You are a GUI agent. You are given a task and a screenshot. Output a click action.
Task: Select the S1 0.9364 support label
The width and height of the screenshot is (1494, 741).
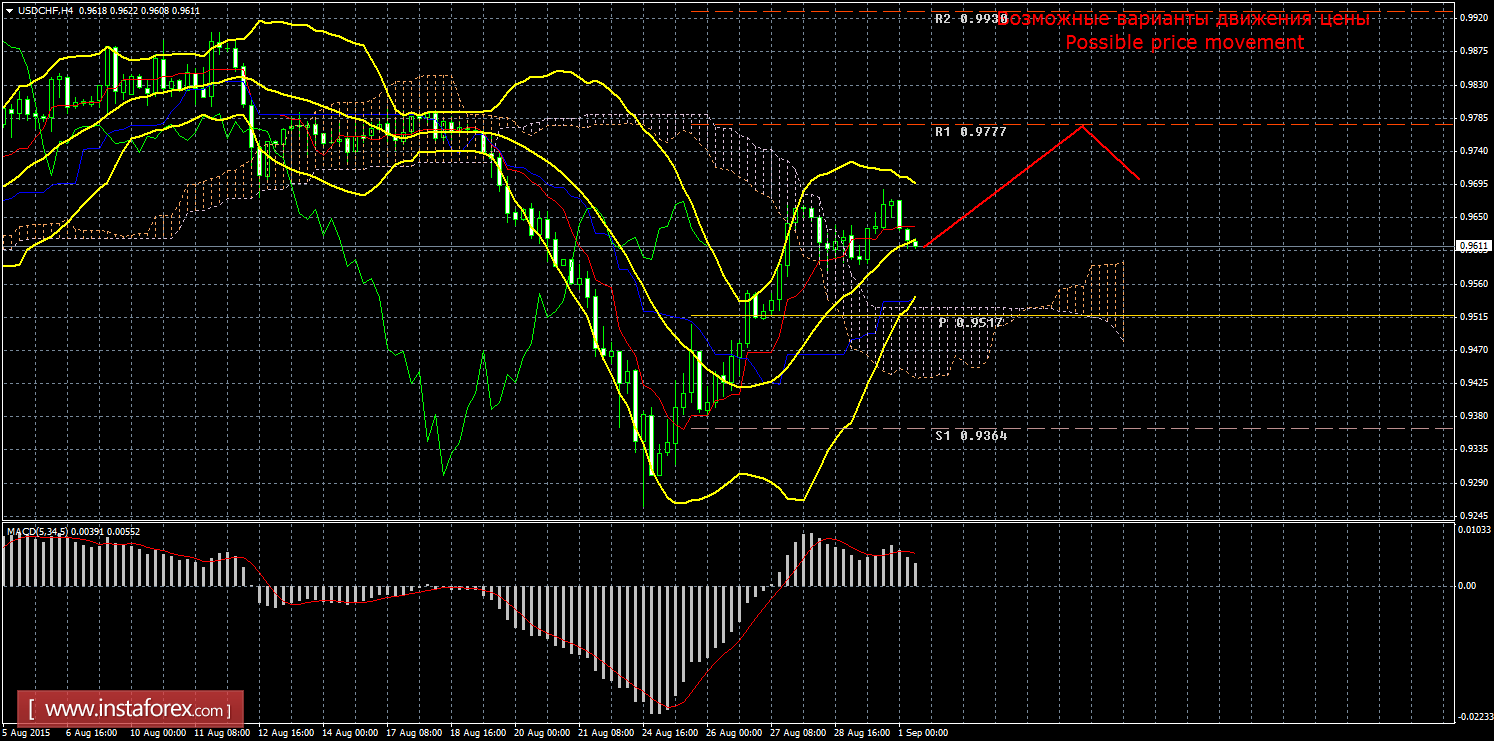coord(971,435)
